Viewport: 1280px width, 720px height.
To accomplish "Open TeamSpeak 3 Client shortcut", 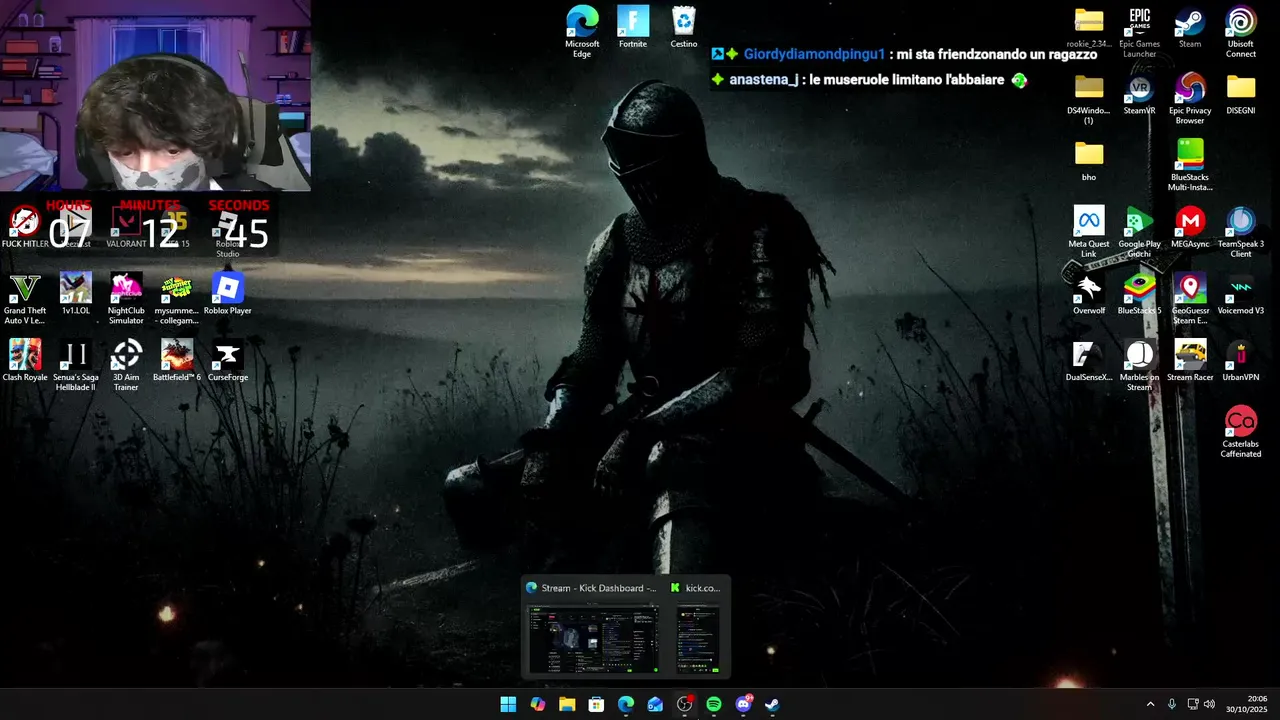I will (x=1241, y=231).
